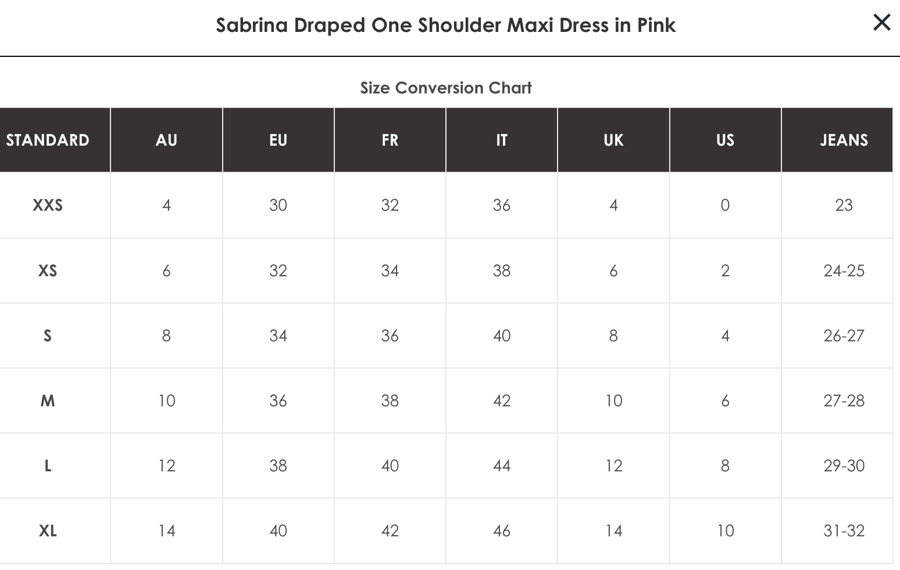Click the dress title text
This screenshot has height=570, width=900.
[445, 25]
